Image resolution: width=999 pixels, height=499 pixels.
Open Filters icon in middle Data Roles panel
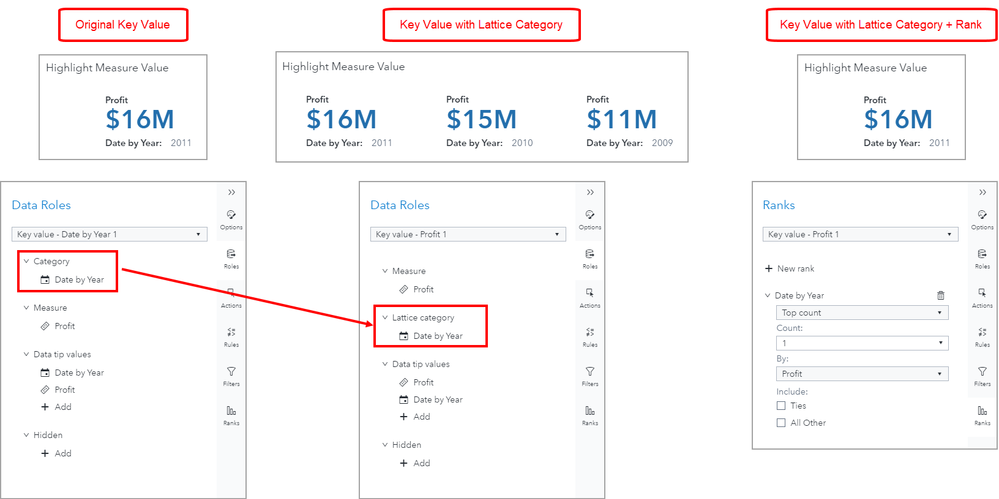point(590,375)
